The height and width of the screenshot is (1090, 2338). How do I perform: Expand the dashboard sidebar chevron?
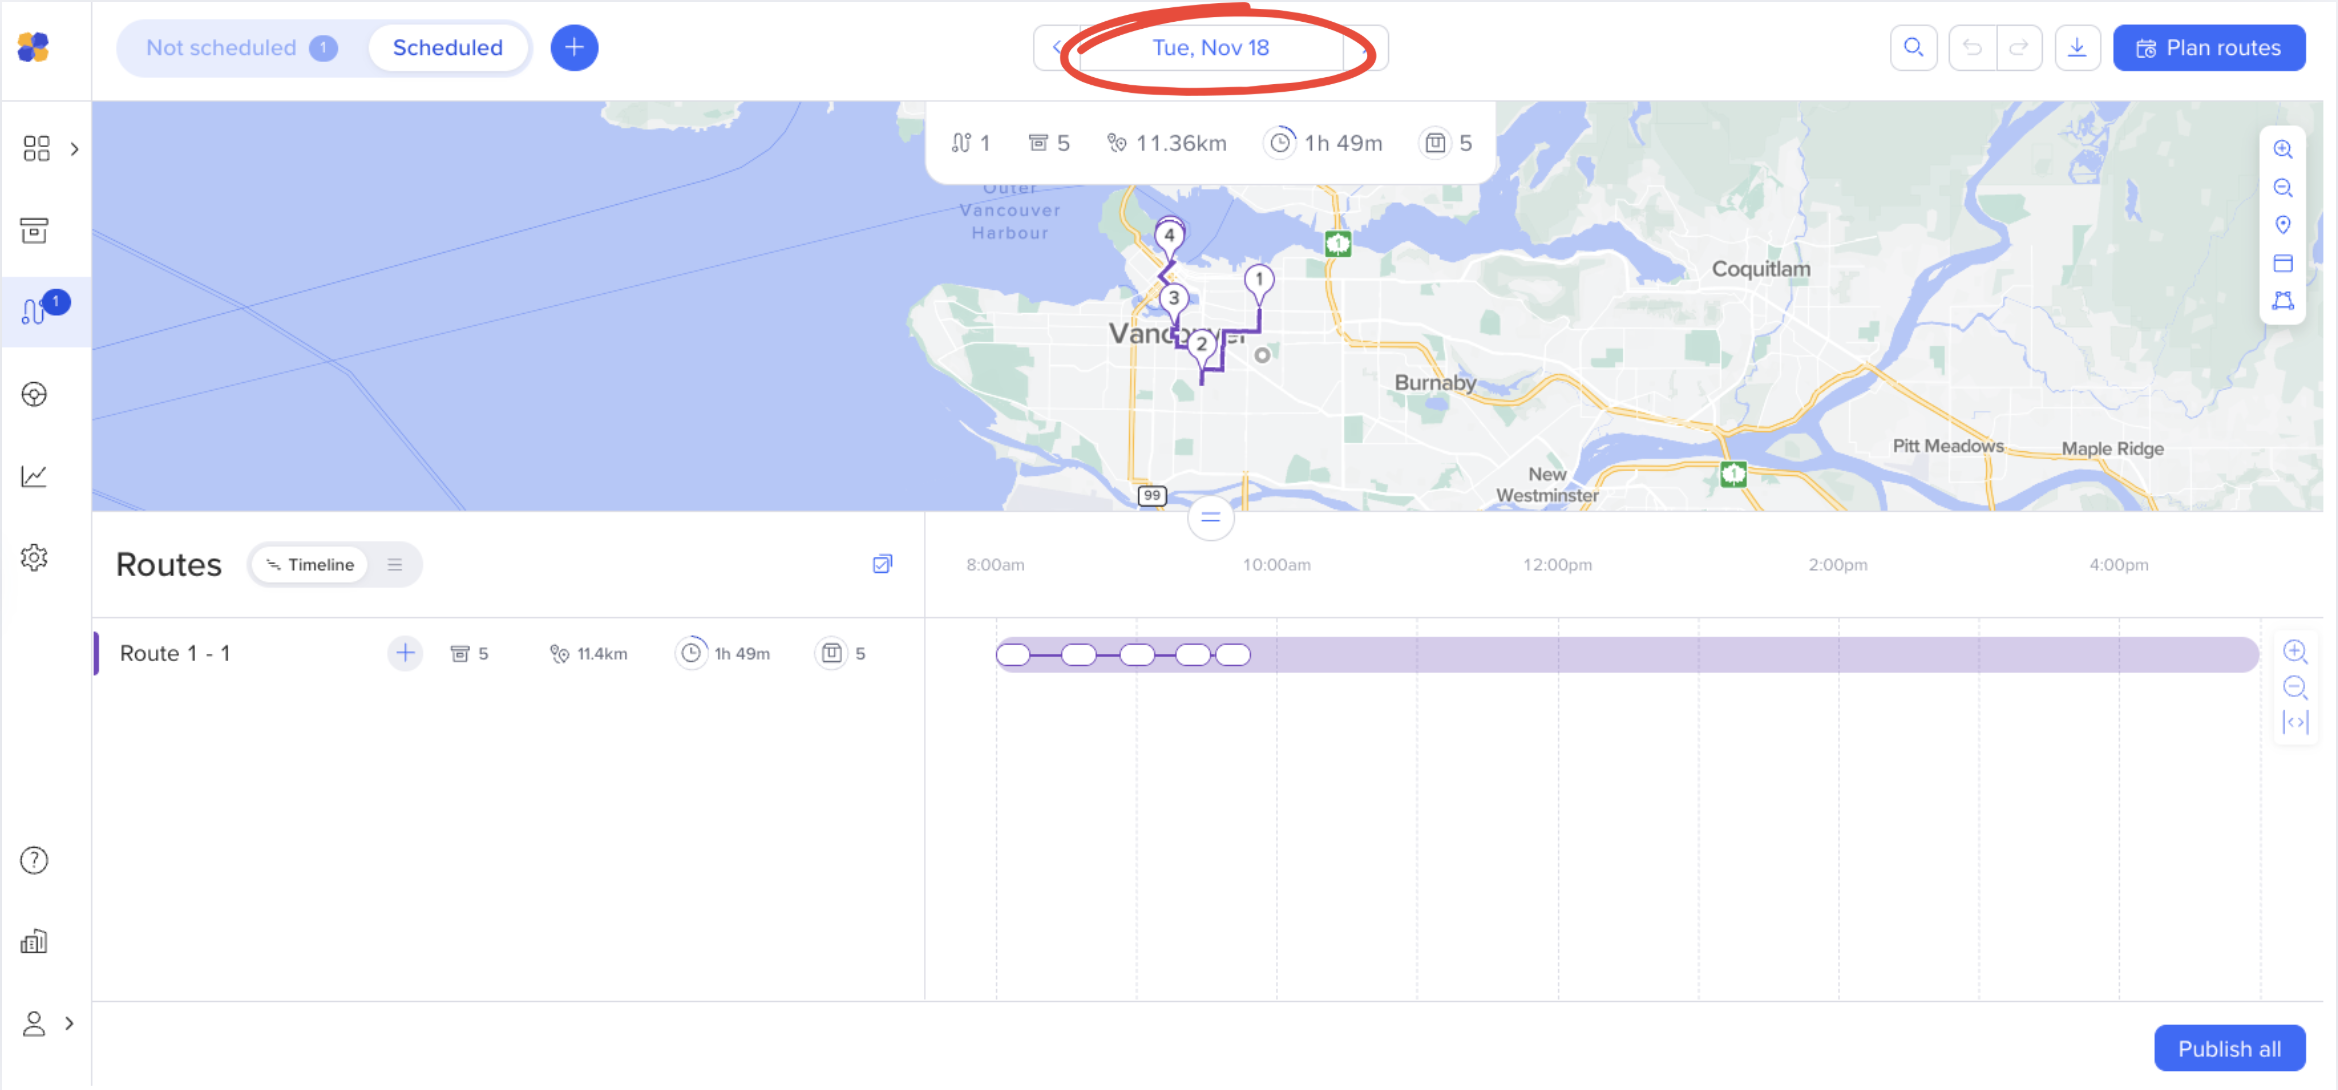[x=75, y=149]
